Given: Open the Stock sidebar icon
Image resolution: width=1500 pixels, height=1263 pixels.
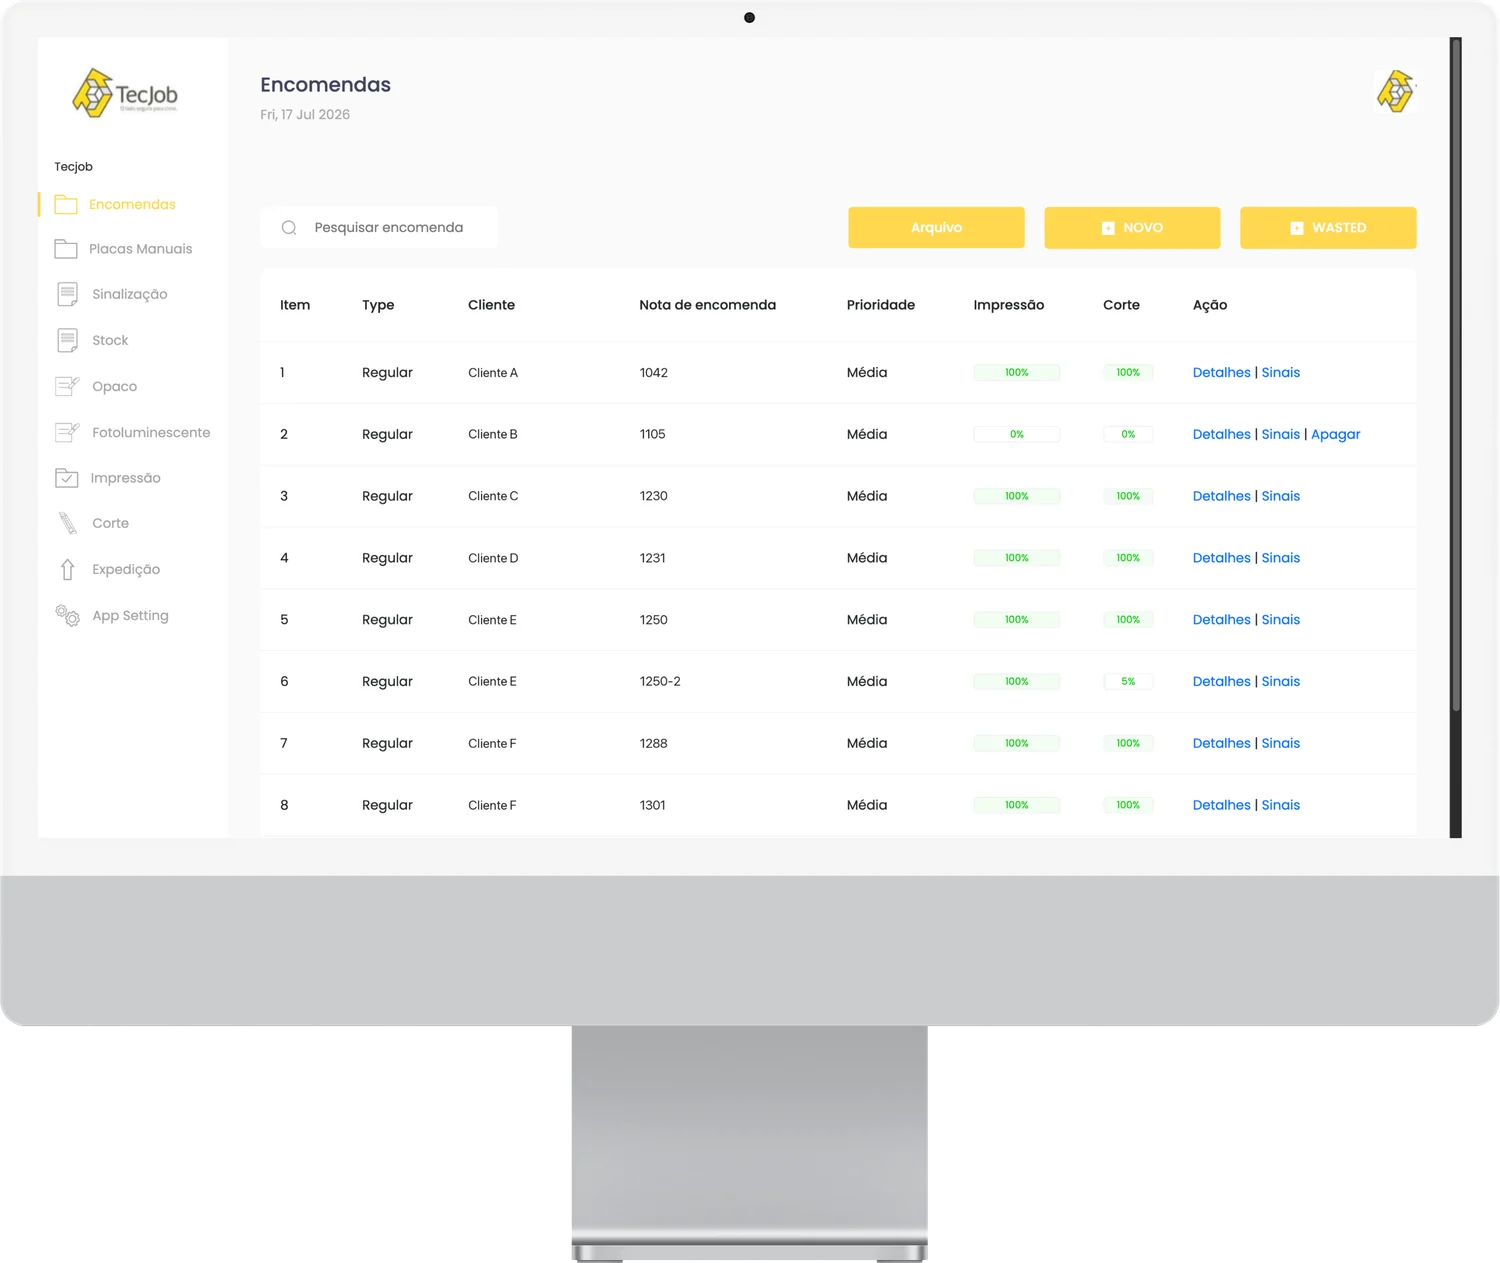Looking at the screenshot, I should click(x=67, y=340).
